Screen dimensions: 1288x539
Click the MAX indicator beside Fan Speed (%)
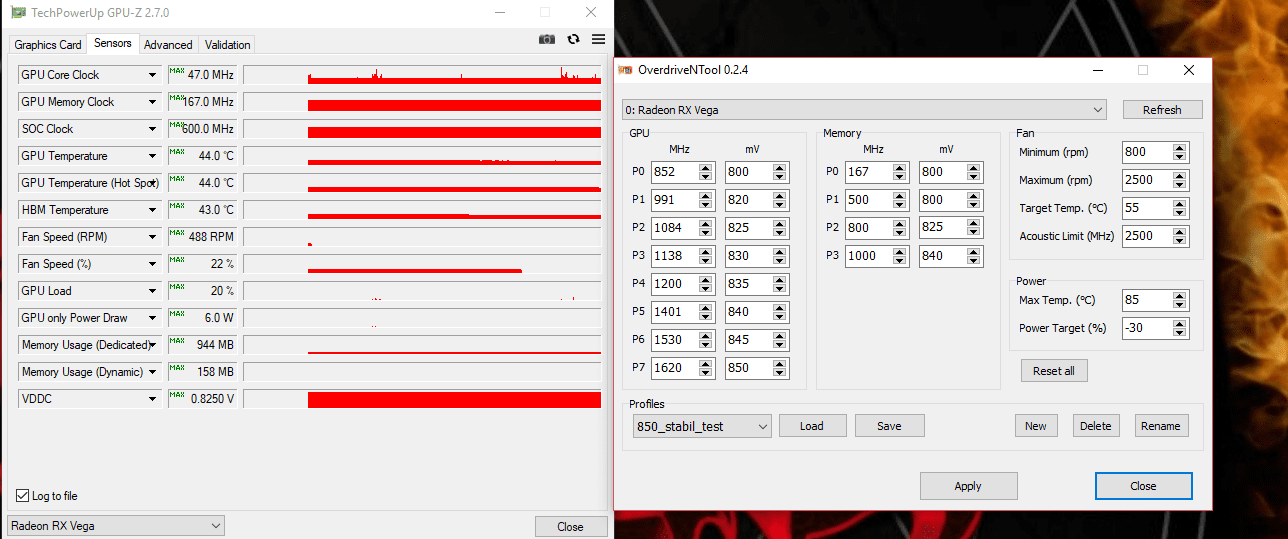pos(177,260)
